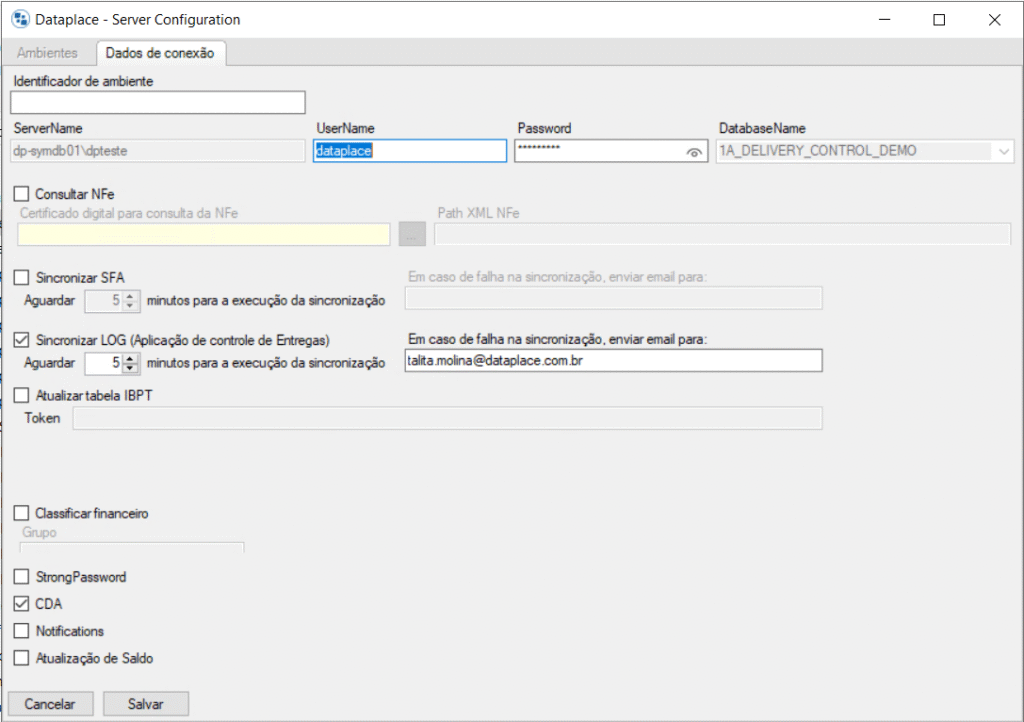Click the LOG failure email address field
The height and width of the screenshot is (722, 1024).
[x=613, y=361]
